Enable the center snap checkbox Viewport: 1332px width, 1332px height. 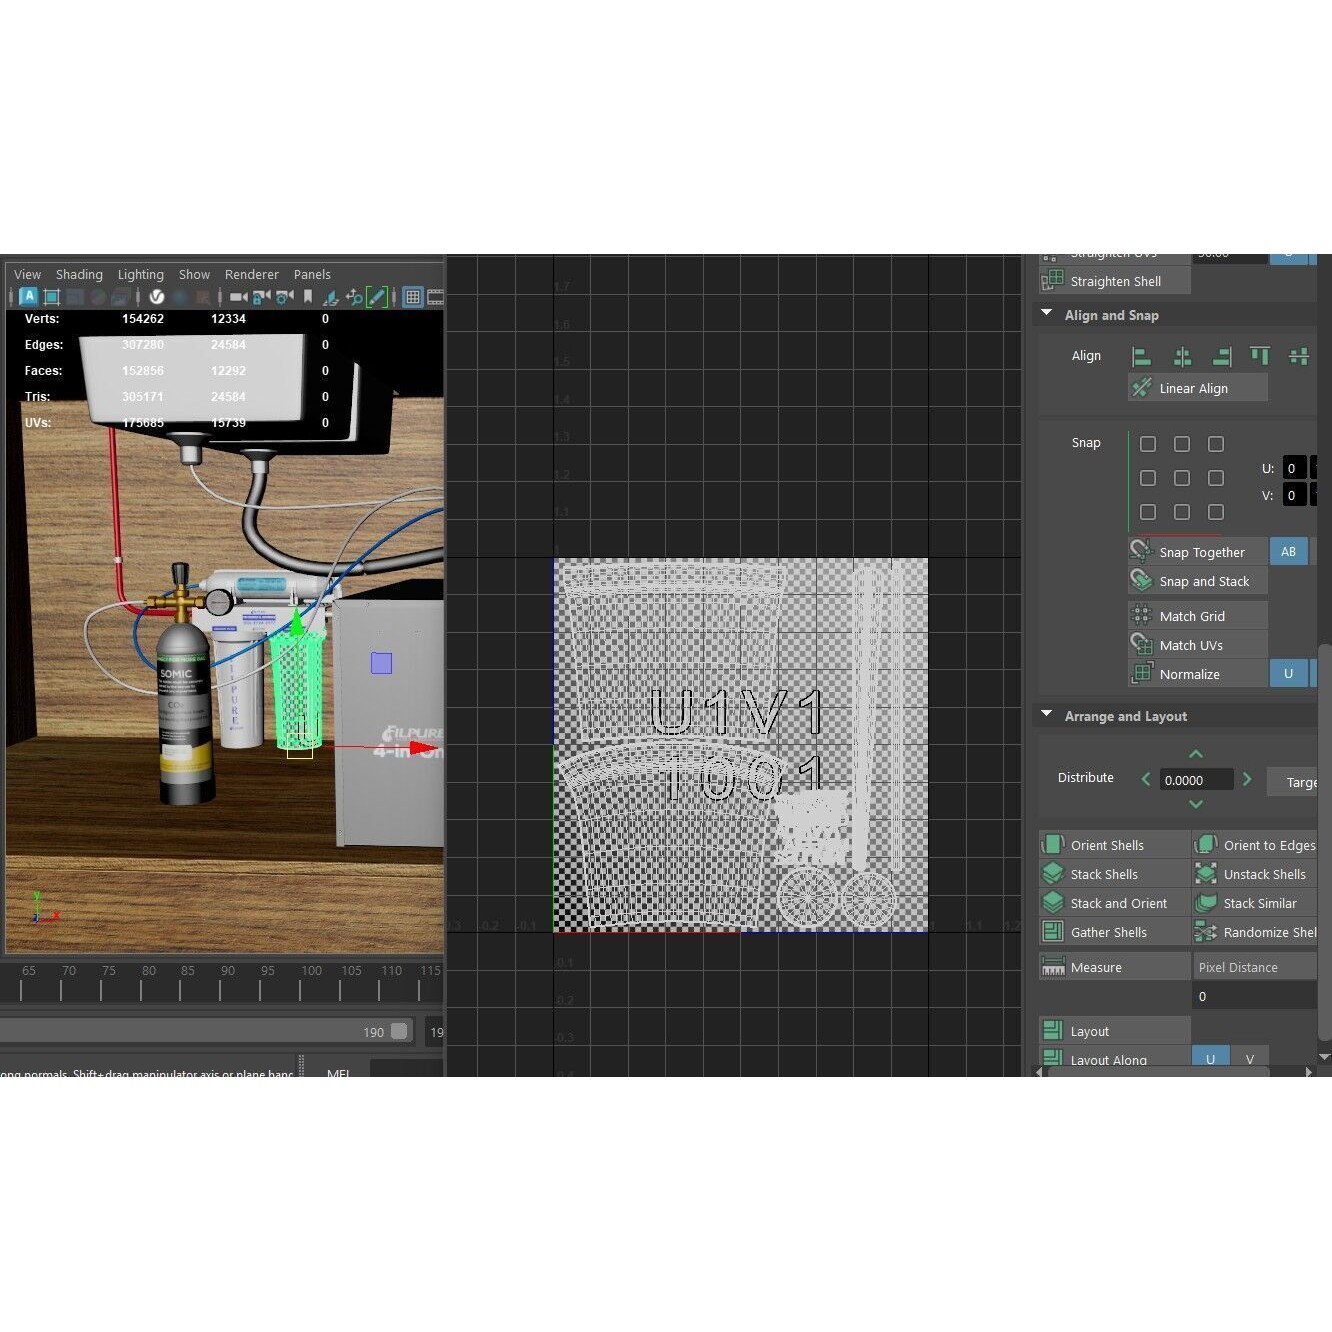click(x=1182, y=478)
